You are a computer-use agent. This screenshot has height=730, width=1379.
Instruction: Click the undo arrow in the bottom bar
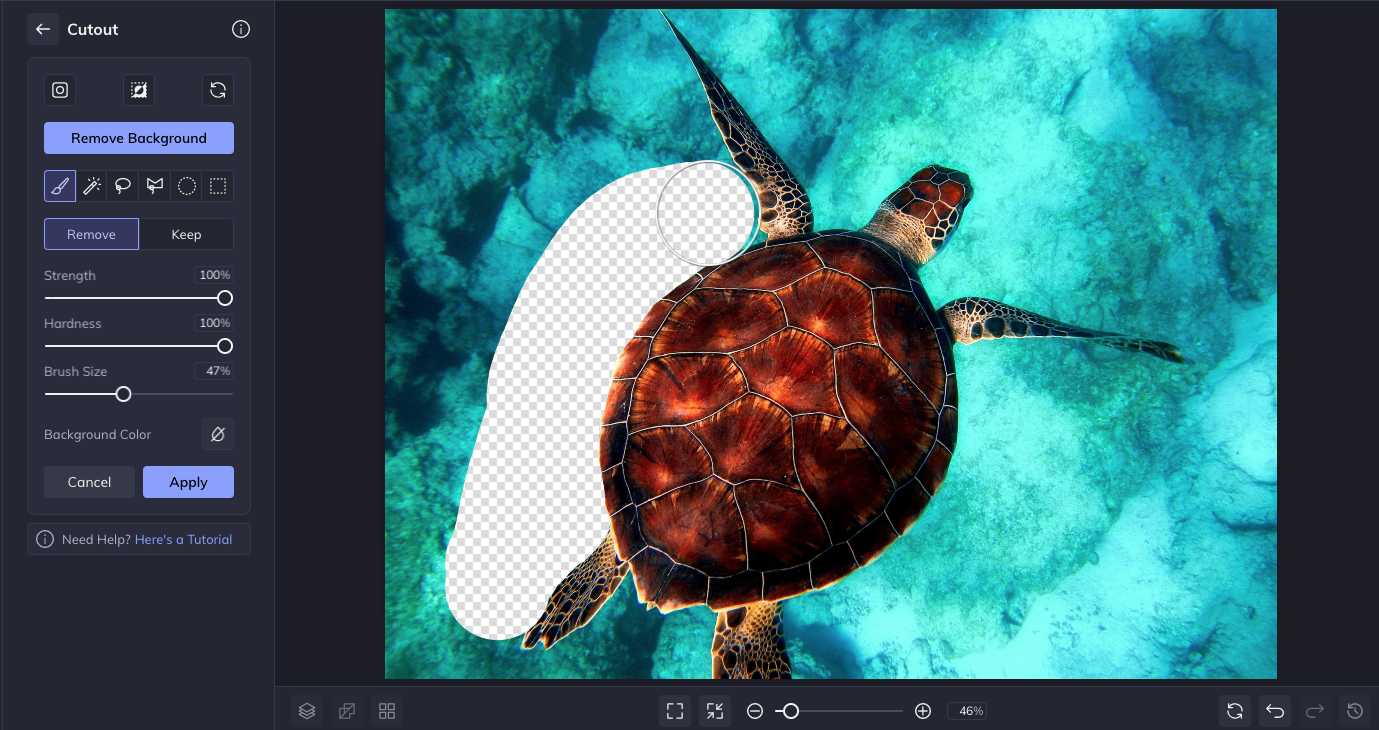tap(1275, 711)
